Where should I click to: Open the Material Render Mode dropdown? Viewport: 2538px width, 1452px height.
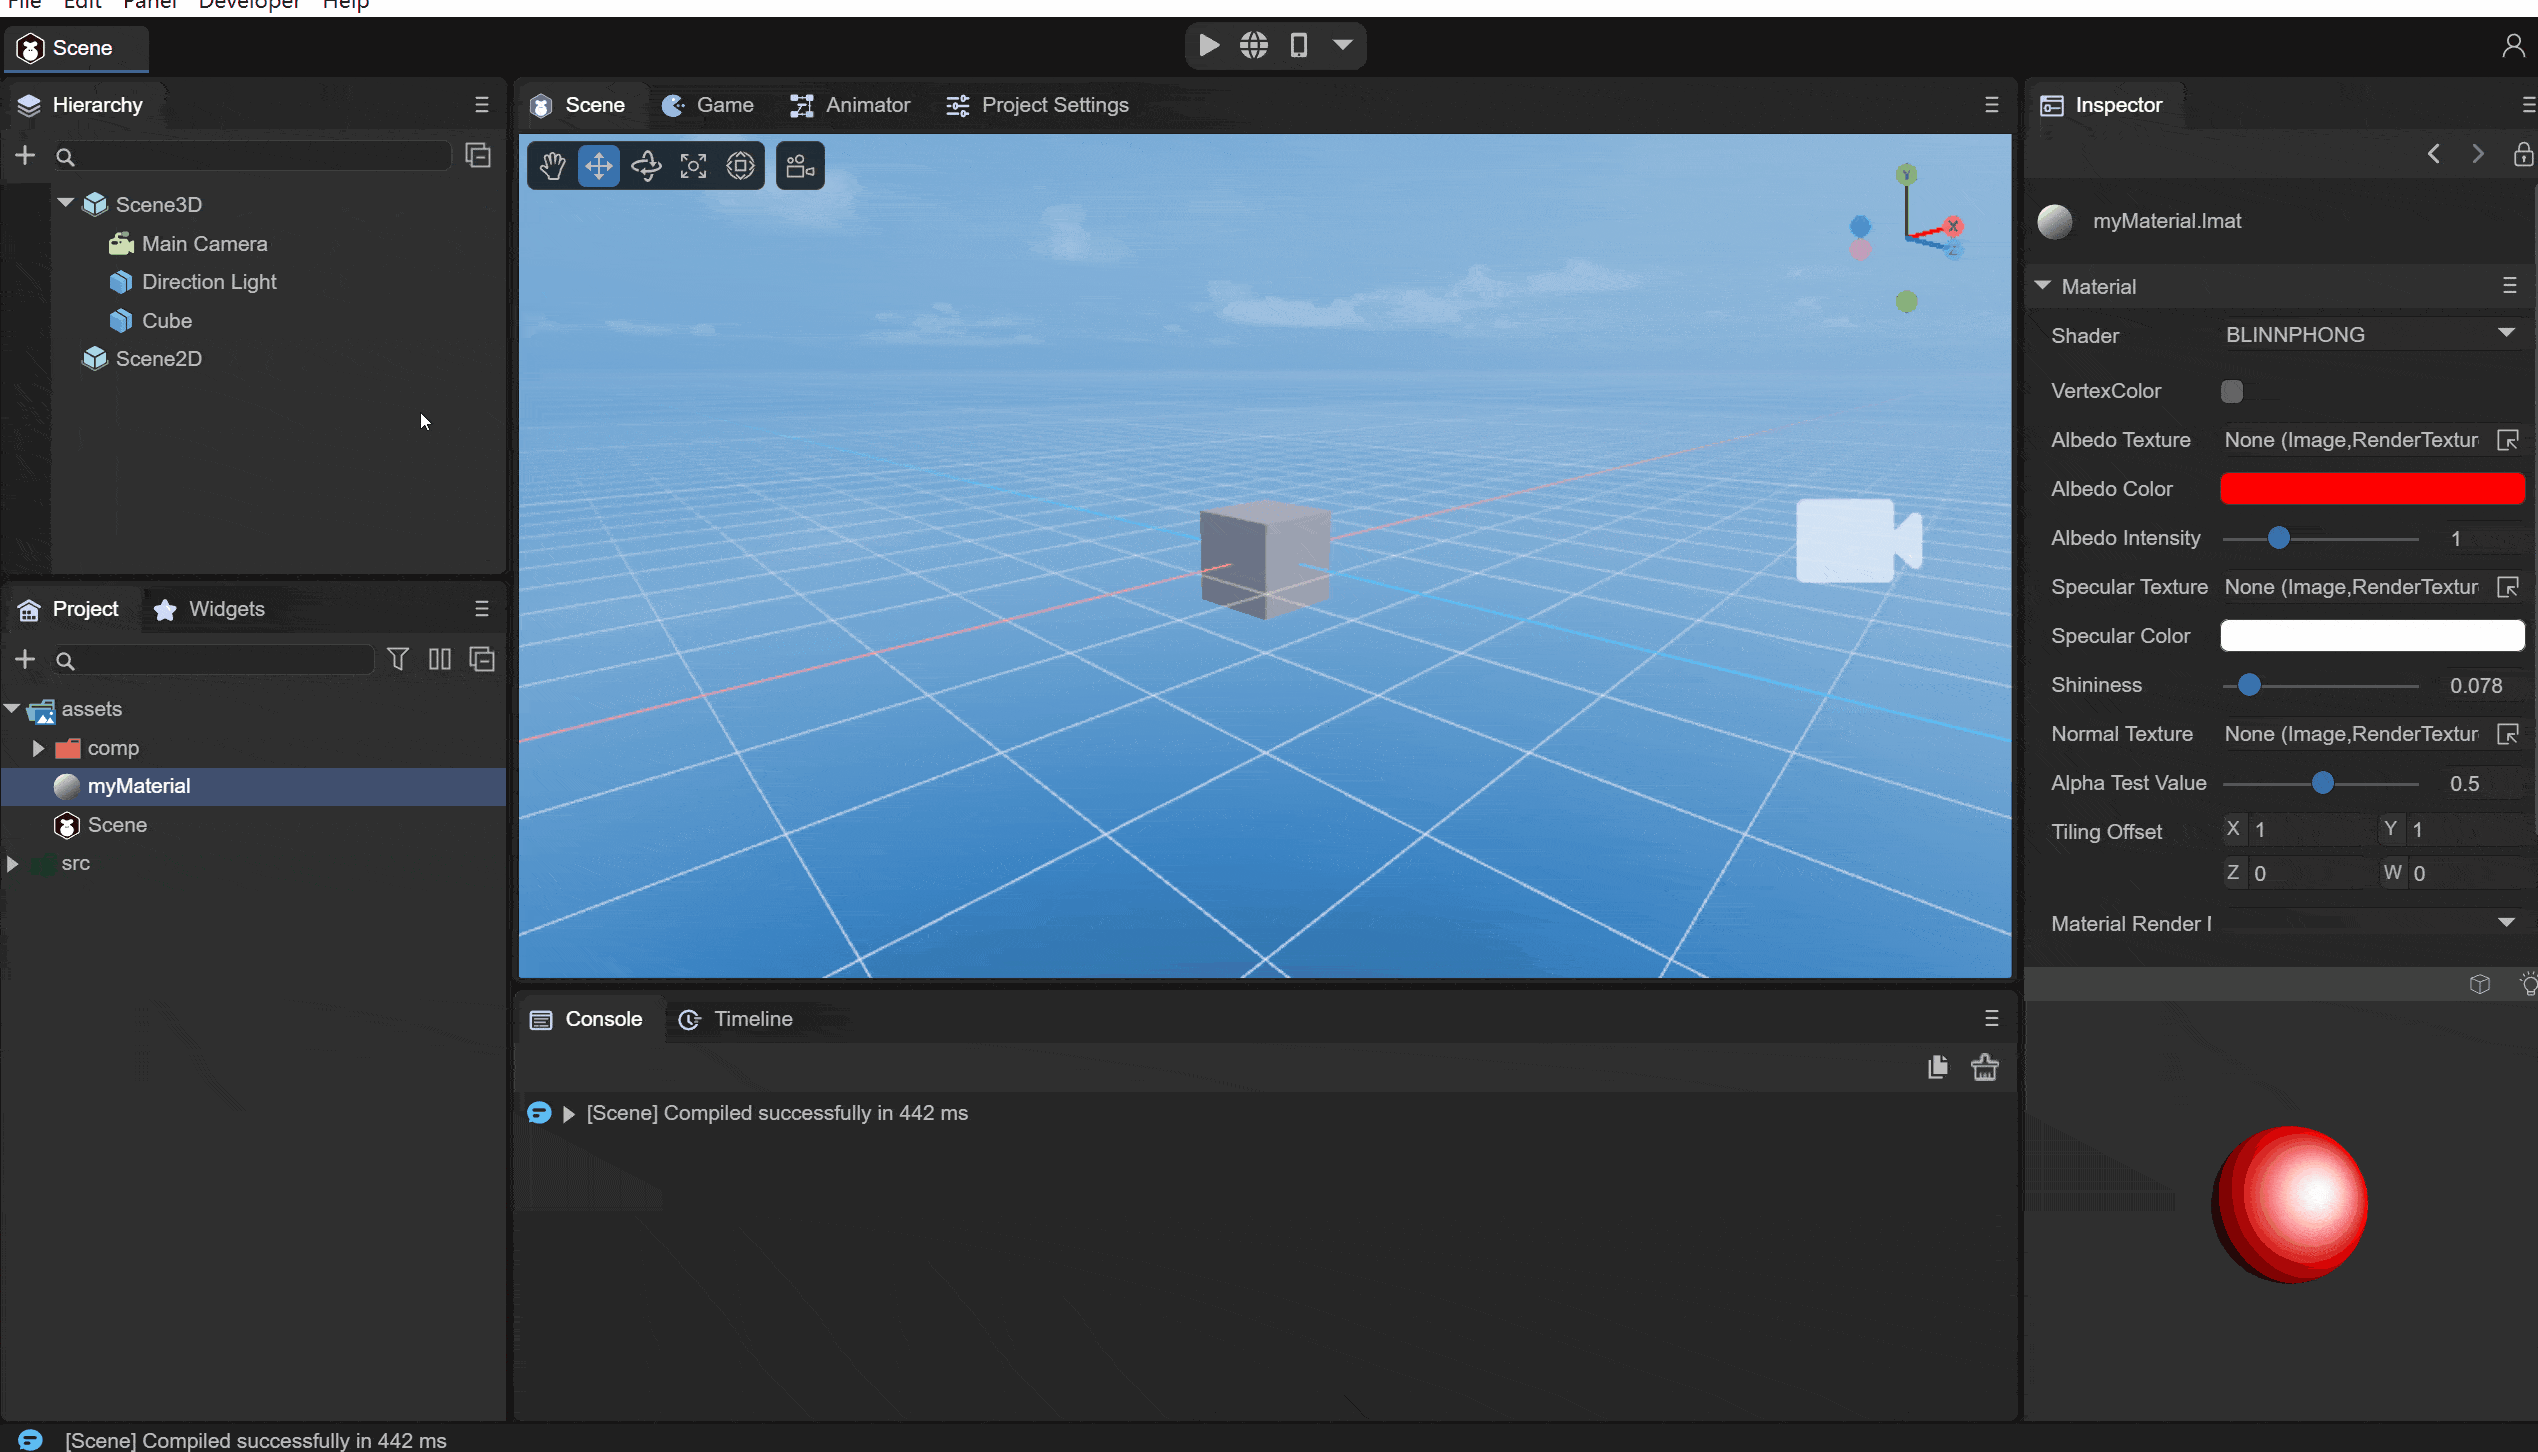(2370, 923)
